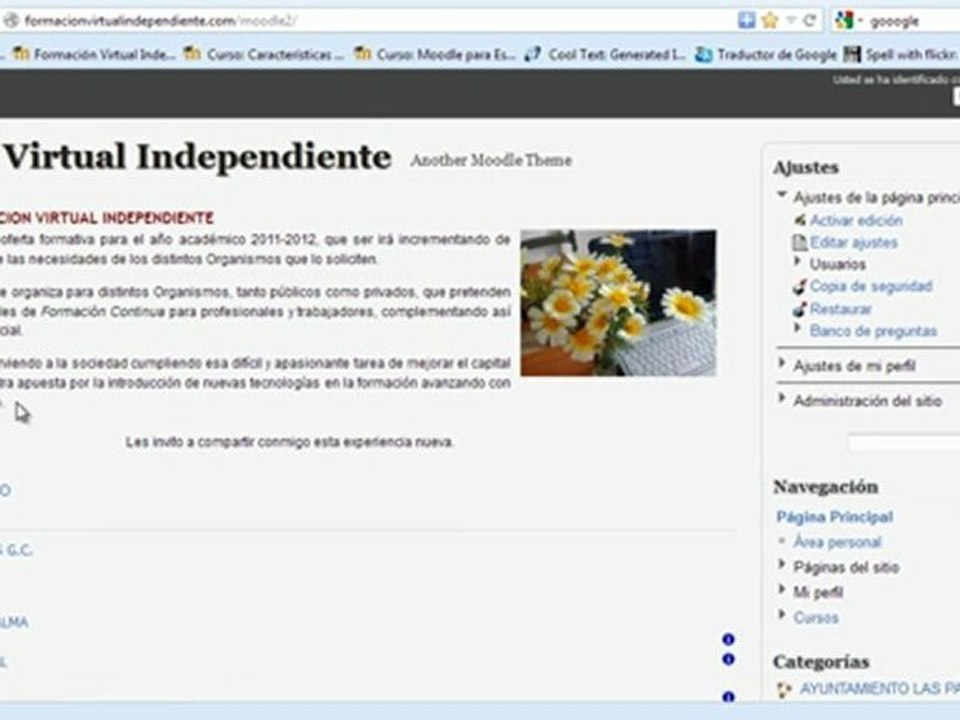The width and height of the screenshot is (960, 720).
Task: Click the 'Categorías' block heading
Action: (x=821, y=662)
